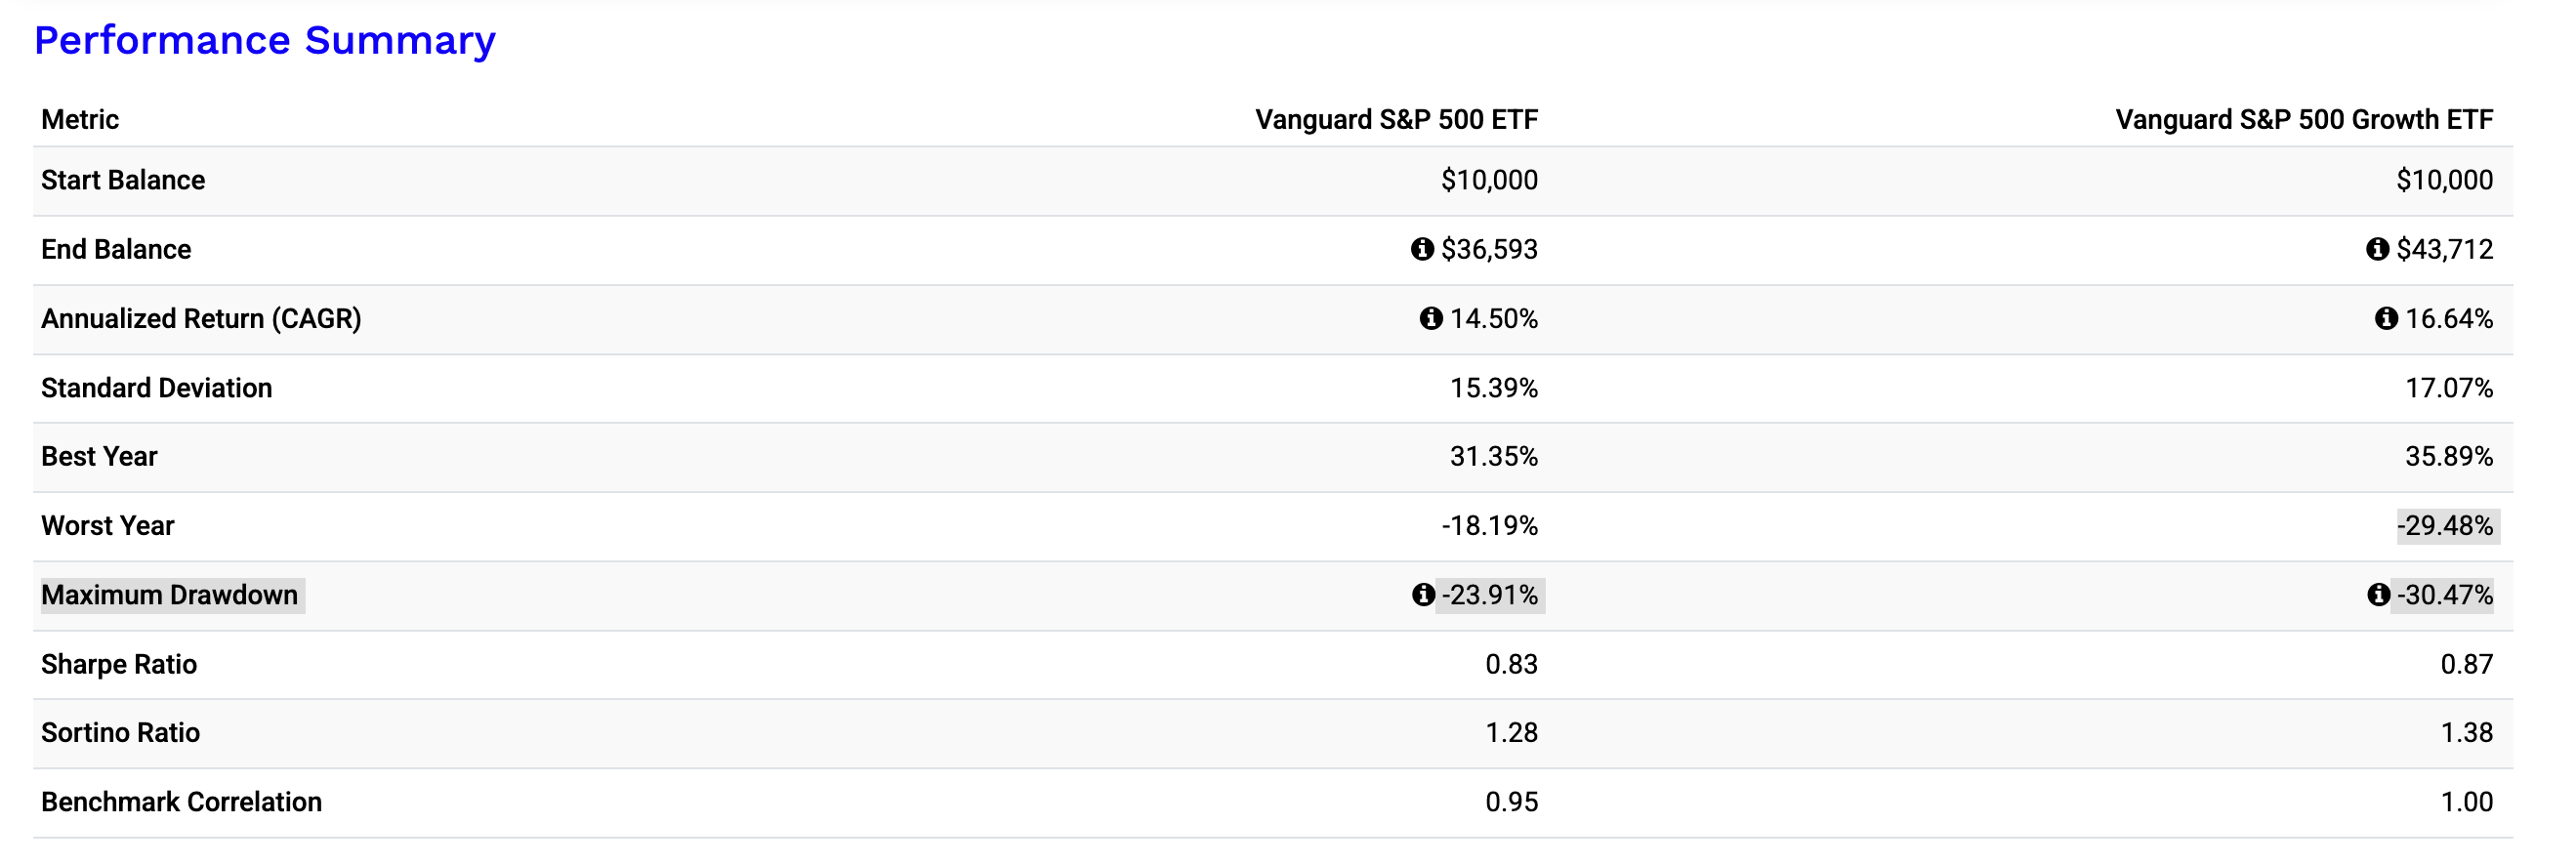Click the Performance Summary heading

tap(265, 40)
